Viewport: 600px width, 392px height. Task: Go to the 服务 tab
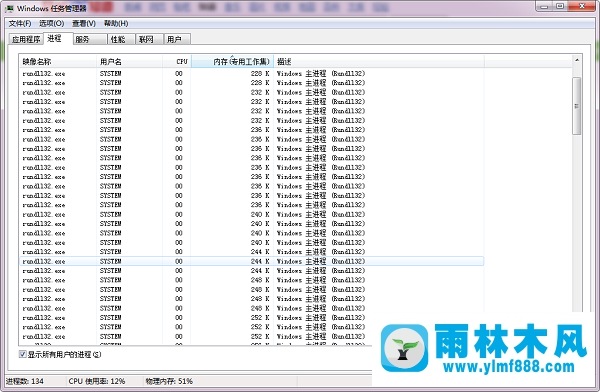pos(90,39)
